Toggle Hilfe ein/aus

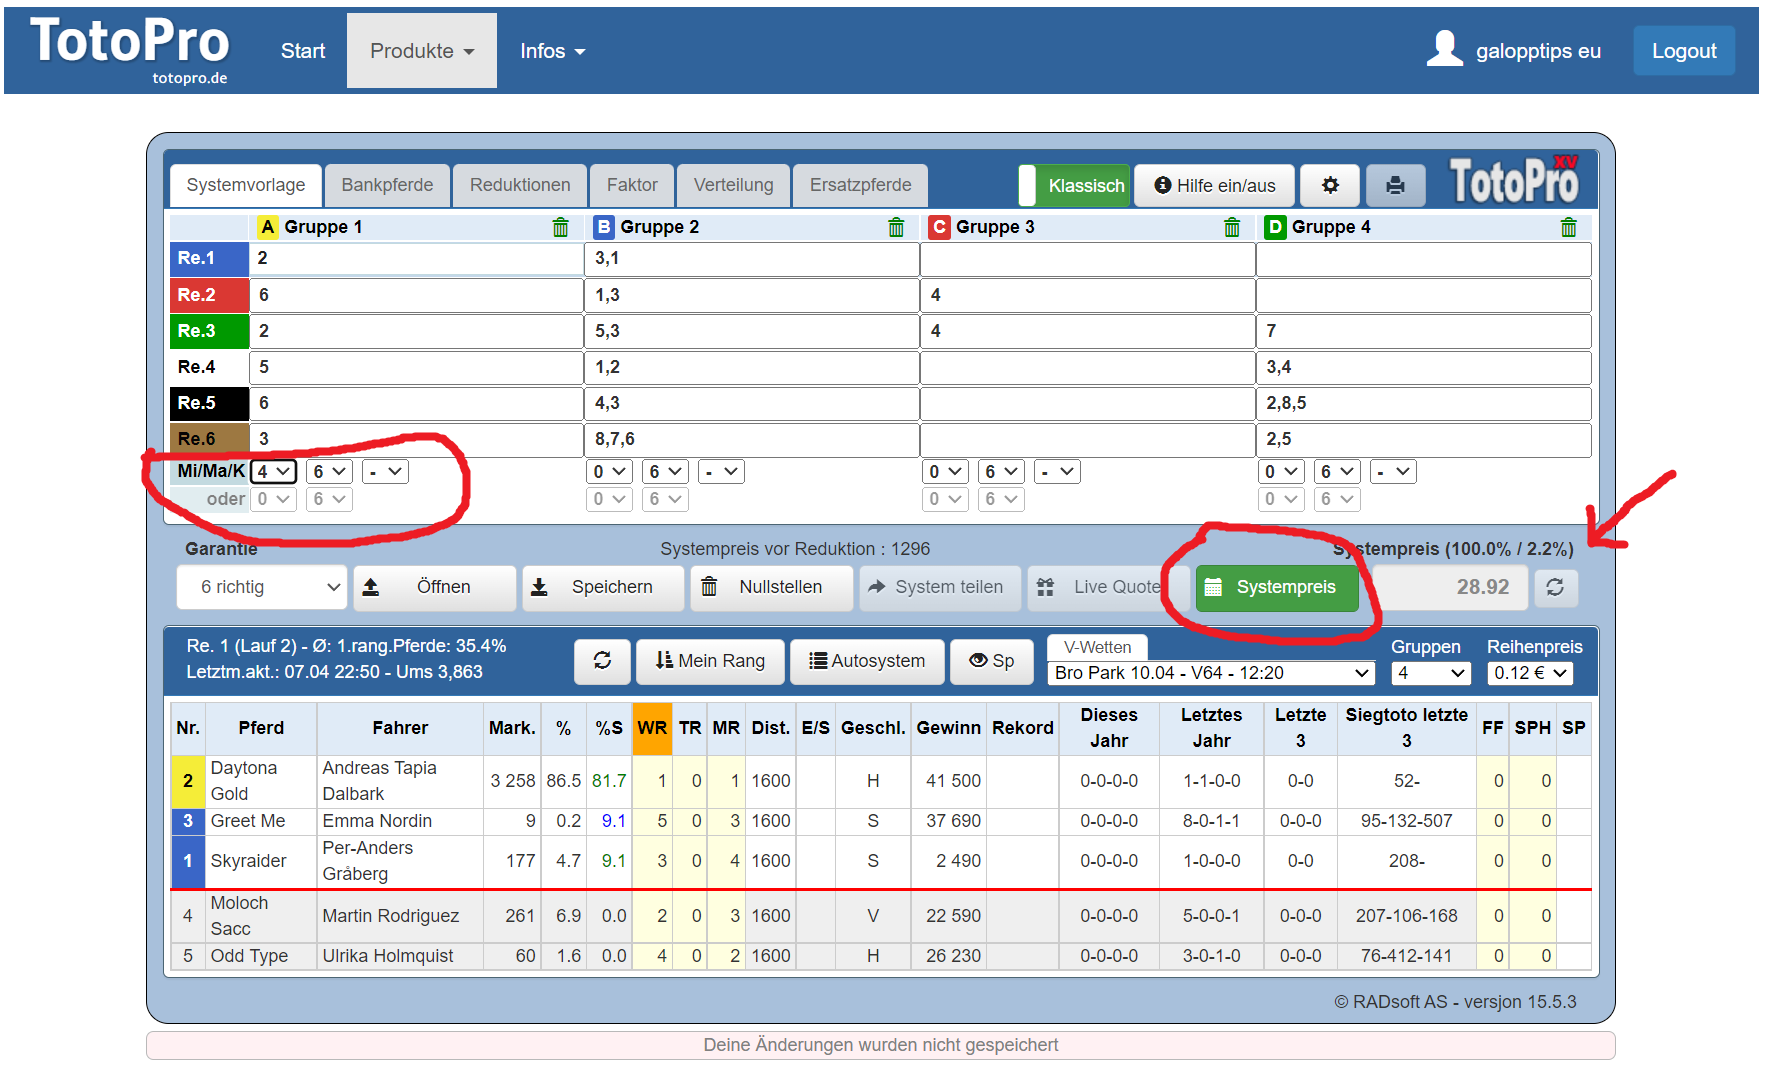[x=1215, y=185]
